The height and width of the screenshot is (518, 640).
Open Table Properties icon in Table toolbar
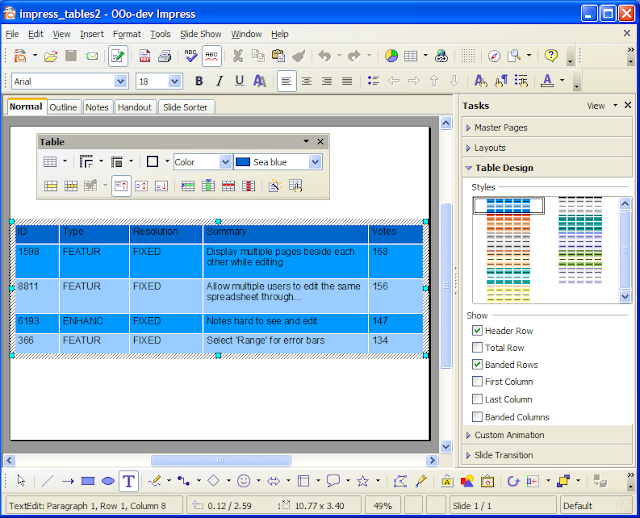tap(296, 186)
